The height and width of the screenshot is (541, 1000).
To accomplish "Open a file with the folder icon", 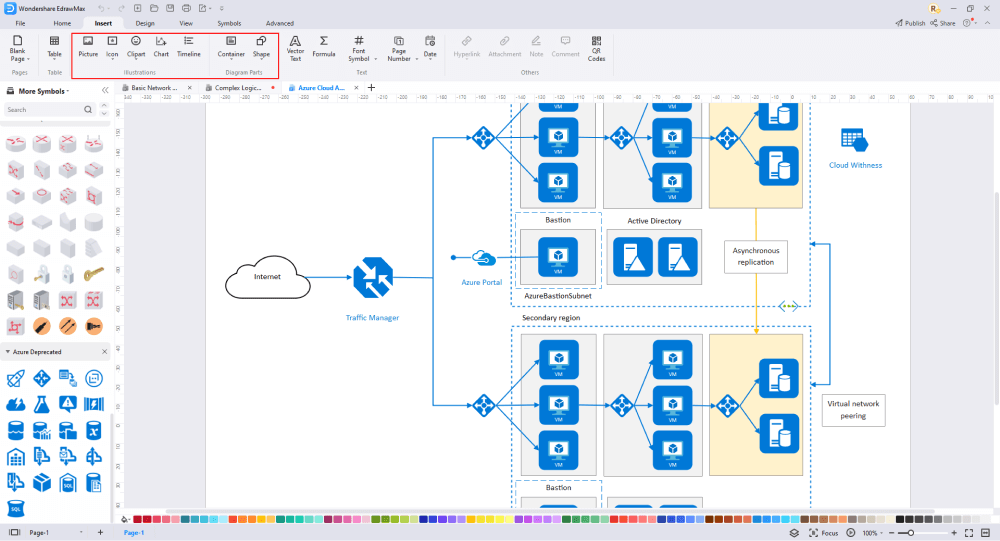I will click(x=154, y=8).
